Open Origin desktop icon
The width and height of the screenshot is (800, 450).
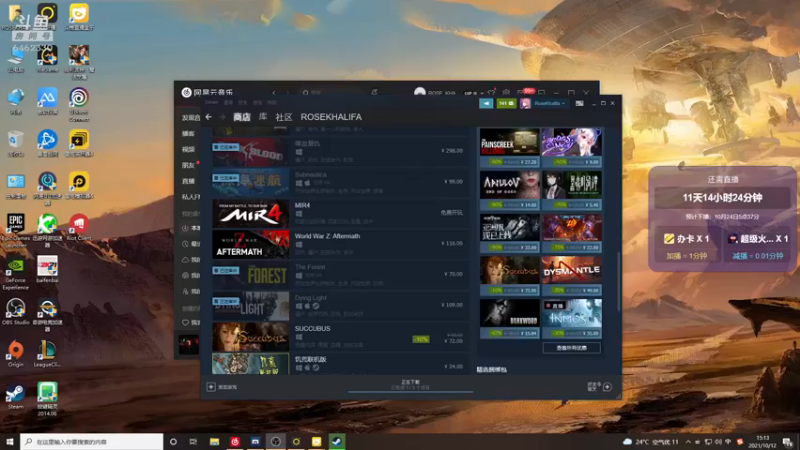click(15, 354)
